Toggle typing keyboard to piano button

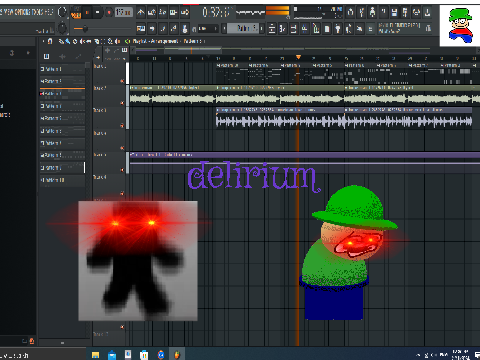(x=141, y=29)
